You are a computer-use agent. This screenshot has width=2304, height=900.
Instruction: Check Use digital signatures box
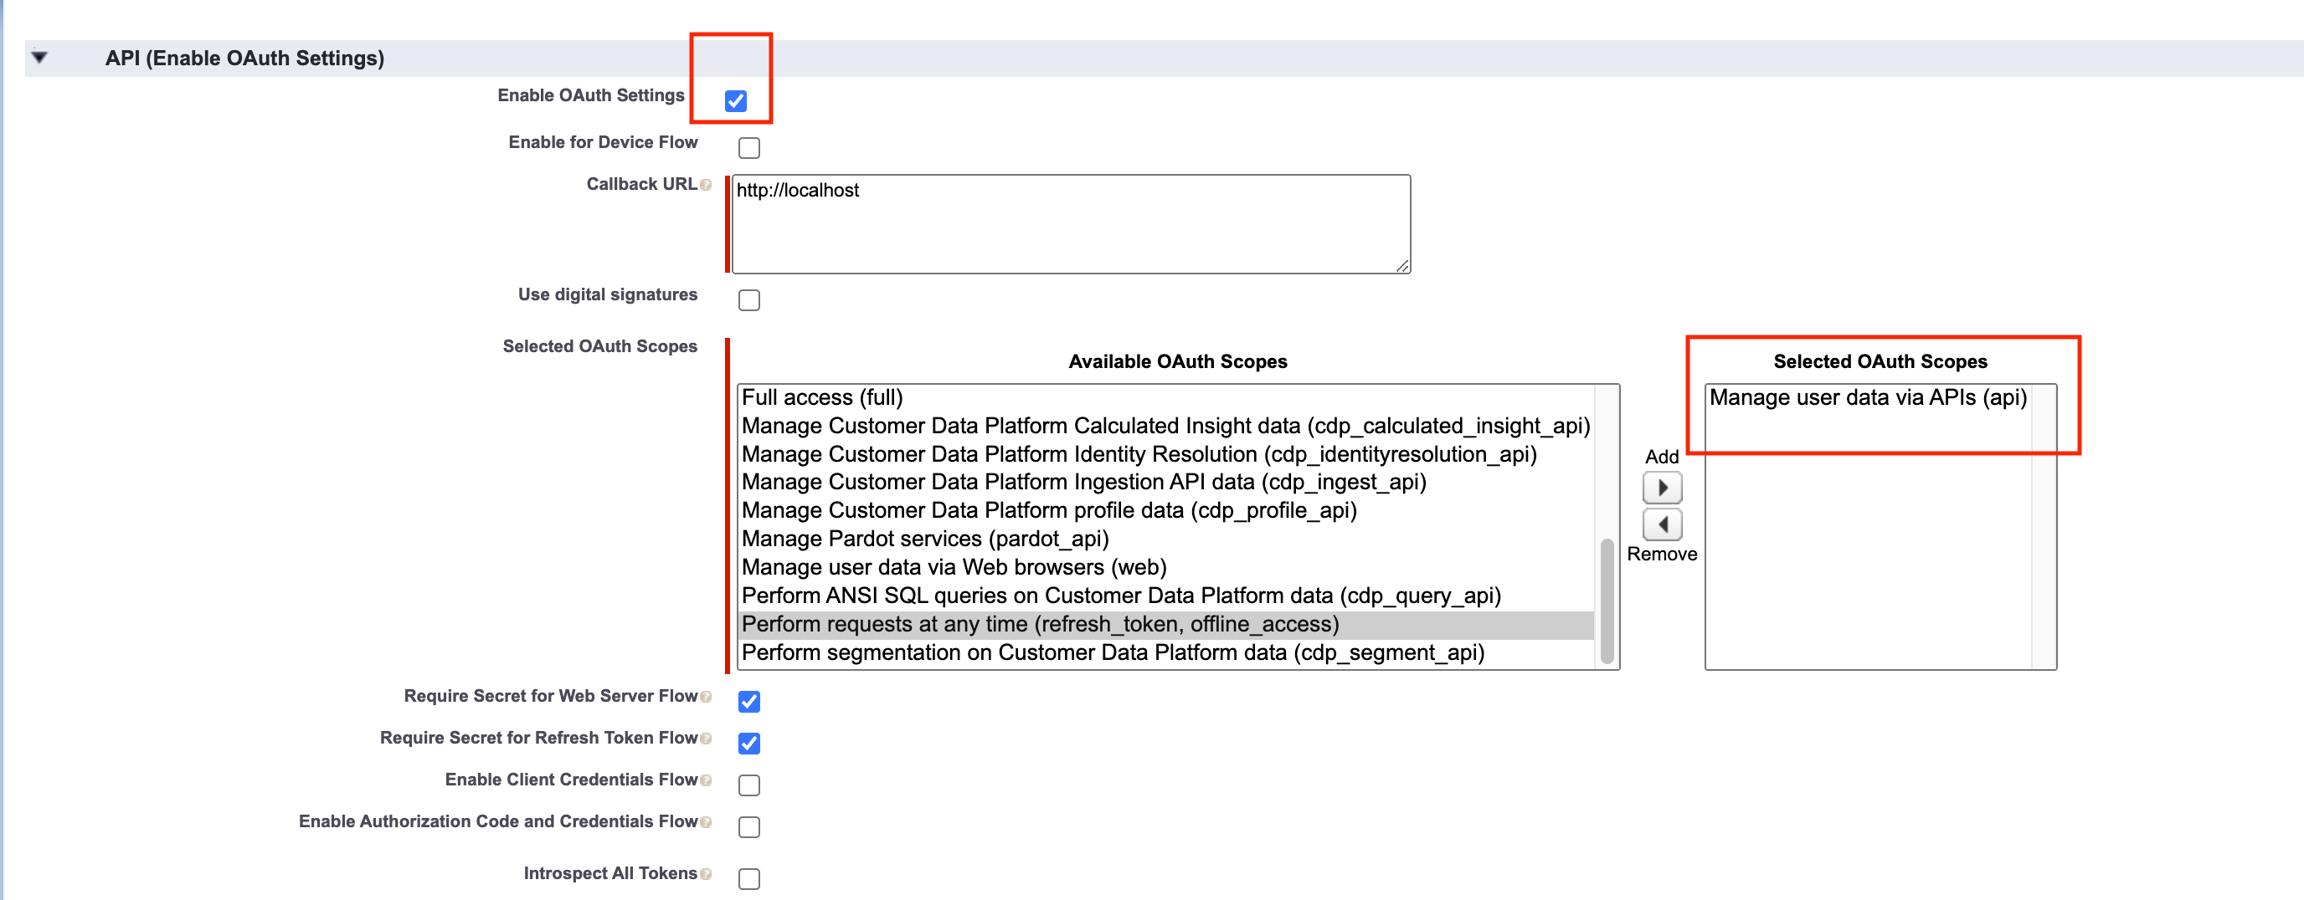tap(749, 300)
